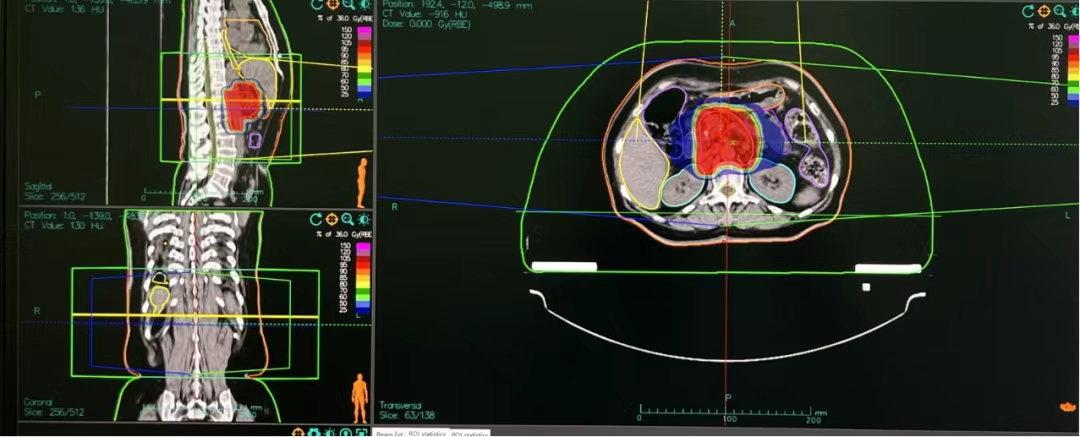
Task: Click the orange patient orientation figure in sagittal view
Action: pos(362,180)
